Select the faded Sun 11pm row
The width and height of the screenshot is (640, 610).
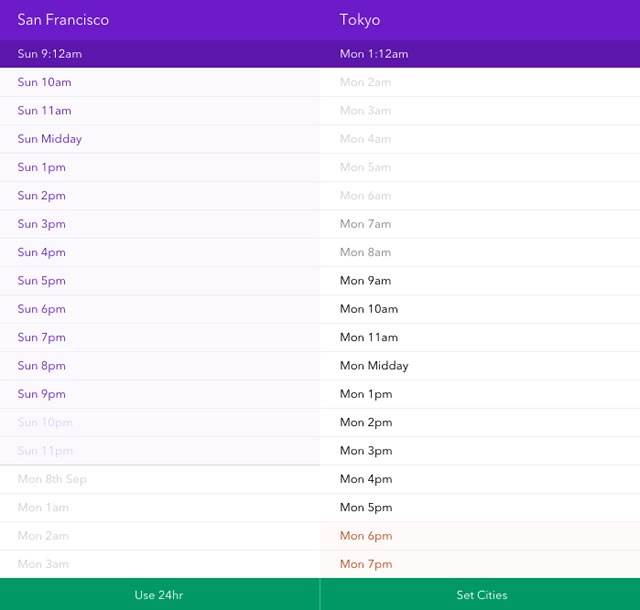click(x=160, y=451)
